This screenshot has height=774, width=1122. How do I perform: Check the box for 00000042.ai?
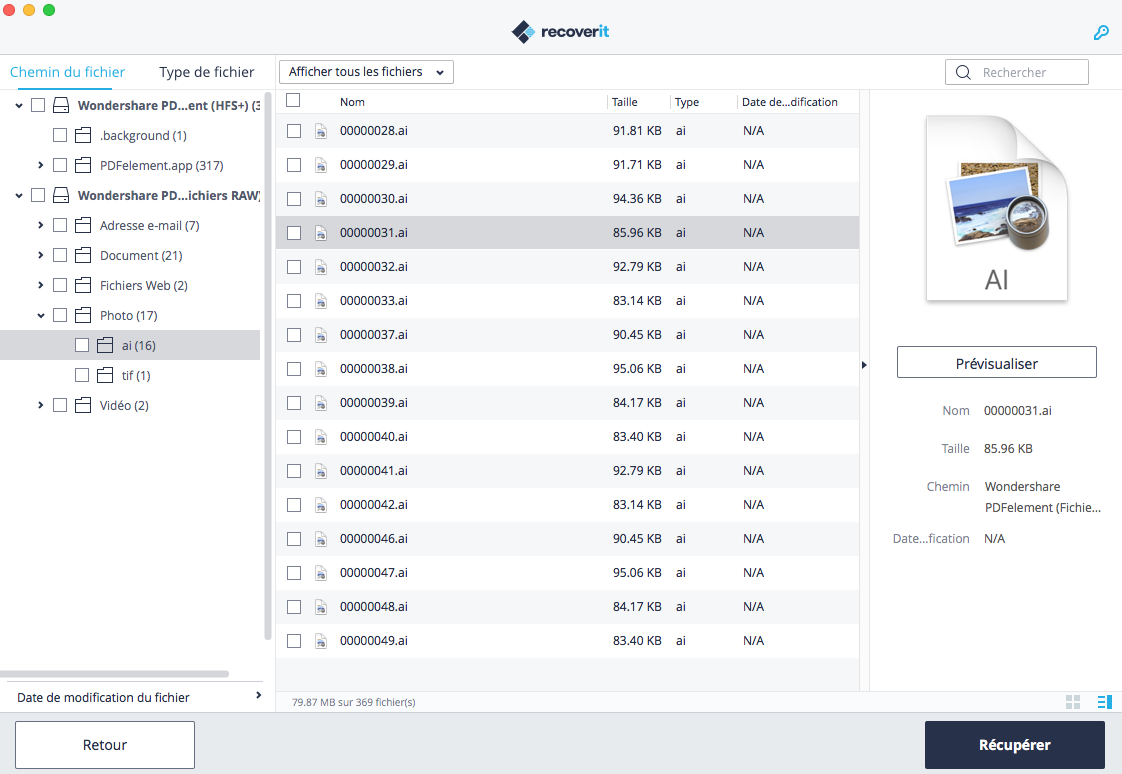click(x=294, y=505)
